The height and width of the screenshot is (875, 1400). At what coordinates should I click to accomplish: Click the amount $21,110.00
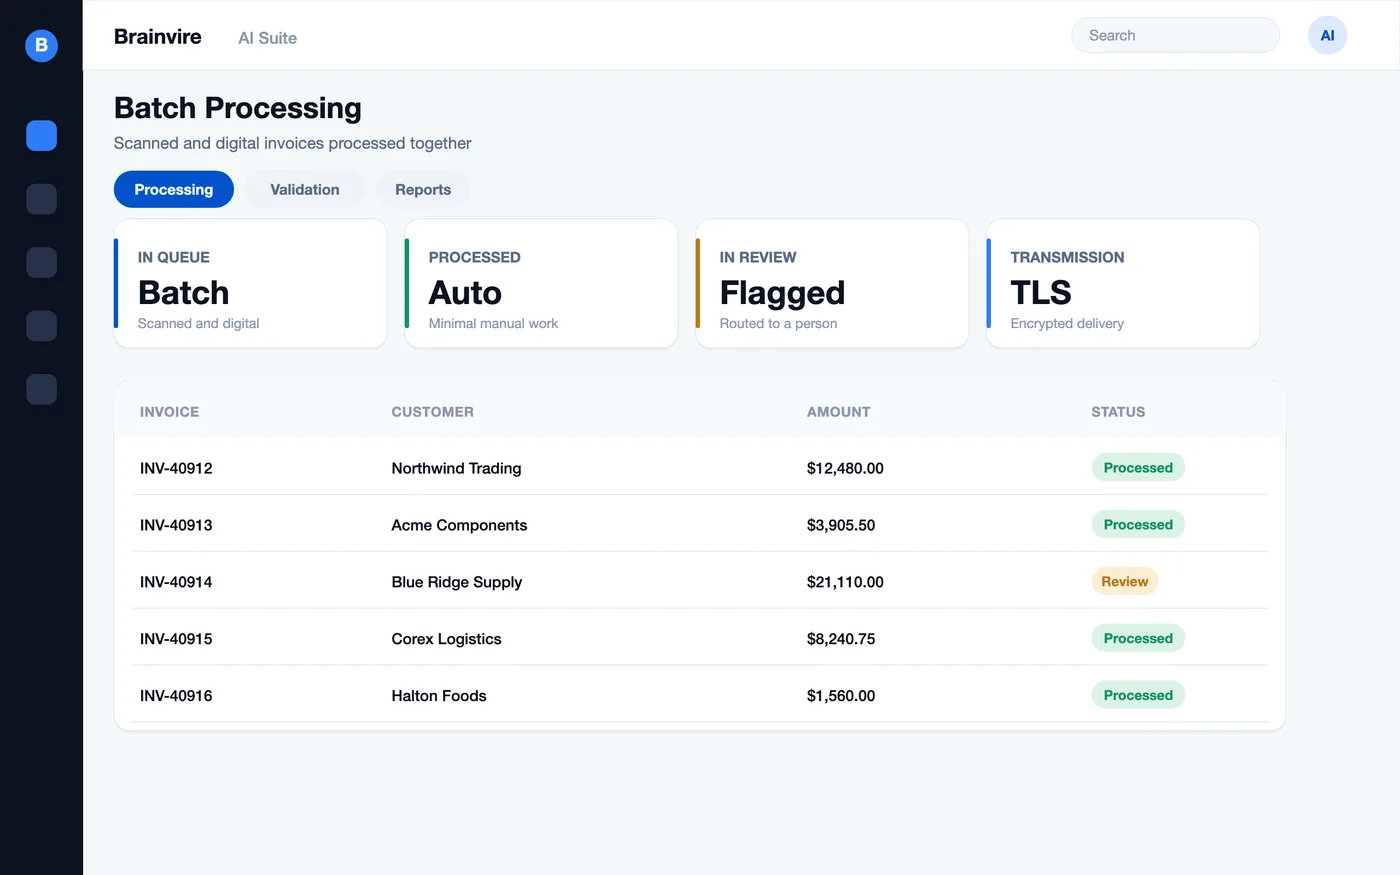[x=845, y=582]
